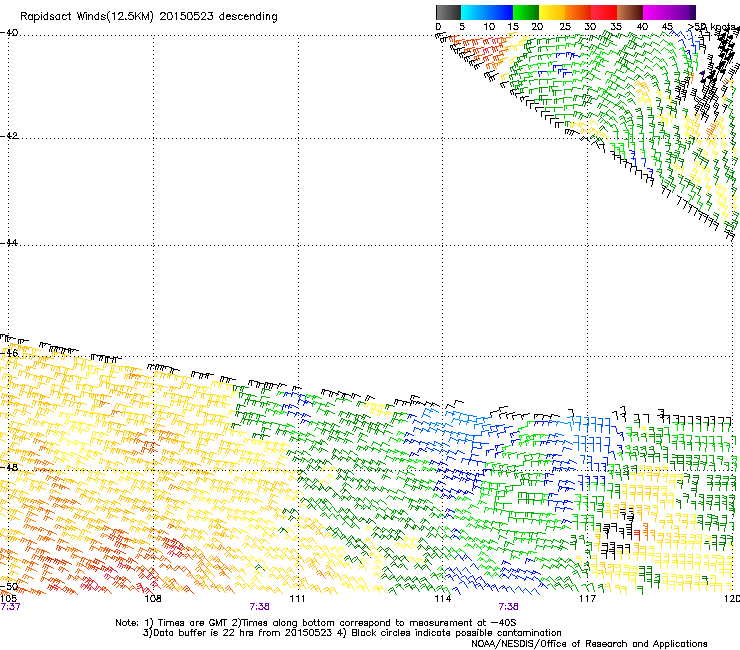
Task: Click the 7:38 time label beside longitude 111
Action: point(260,607)
